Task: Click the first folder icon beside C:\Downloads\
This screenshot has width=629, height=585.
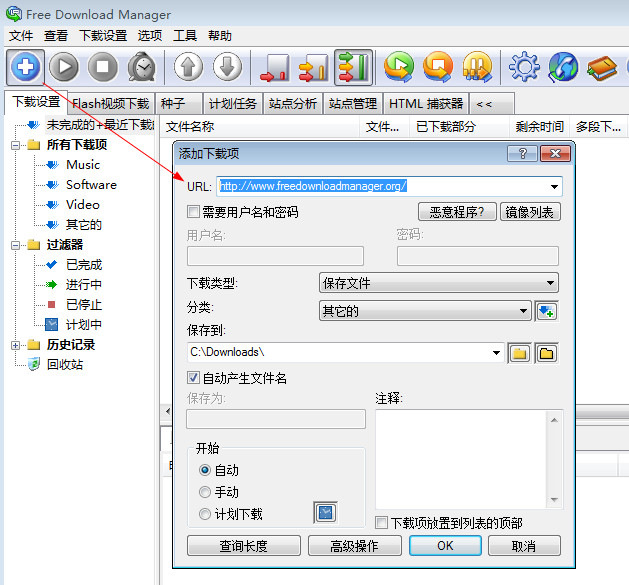Action: [x=519, y=353]
